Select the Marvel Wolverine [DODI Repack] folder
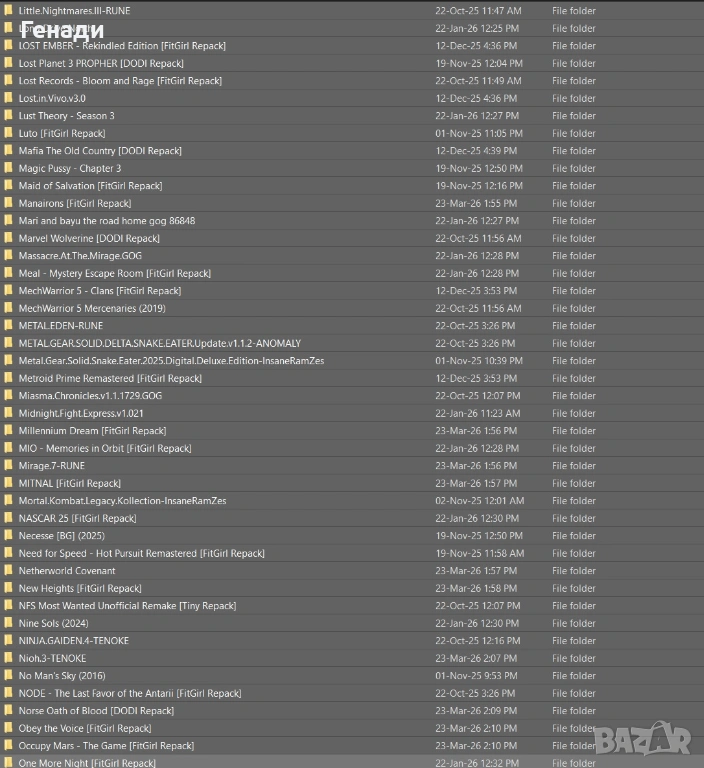 [352, 238]
